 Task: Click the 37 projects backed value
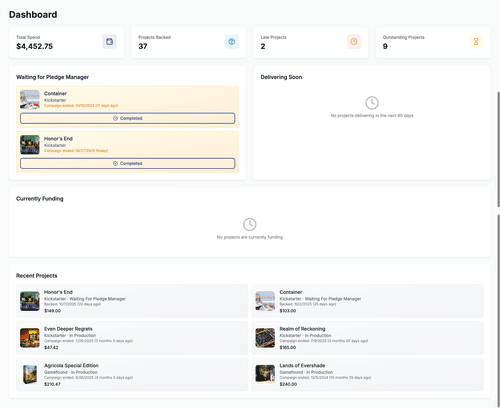[143, 46]
